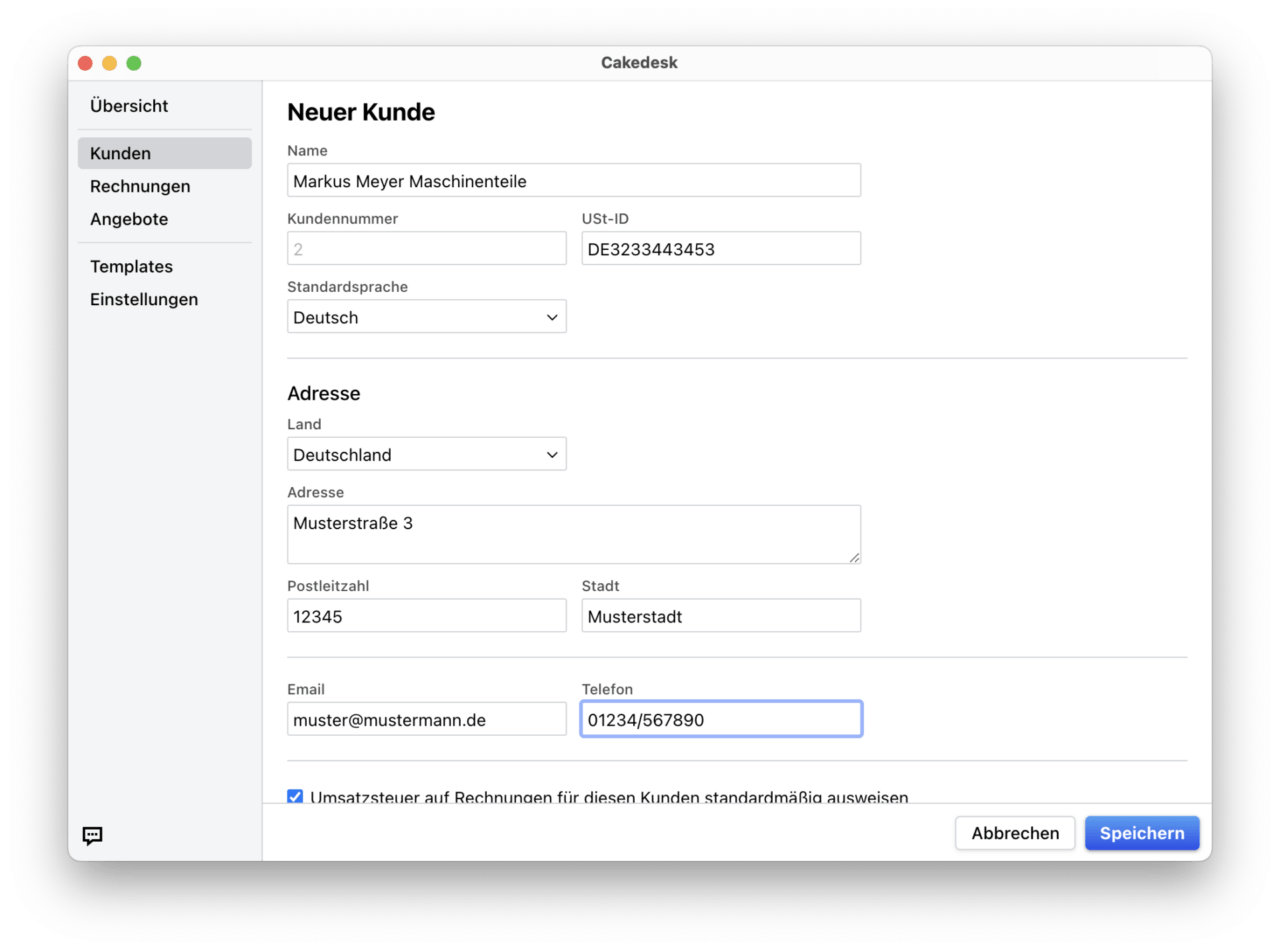Click the yellow minimize window button
This screenshot has height=951, width=1280.
109,63
